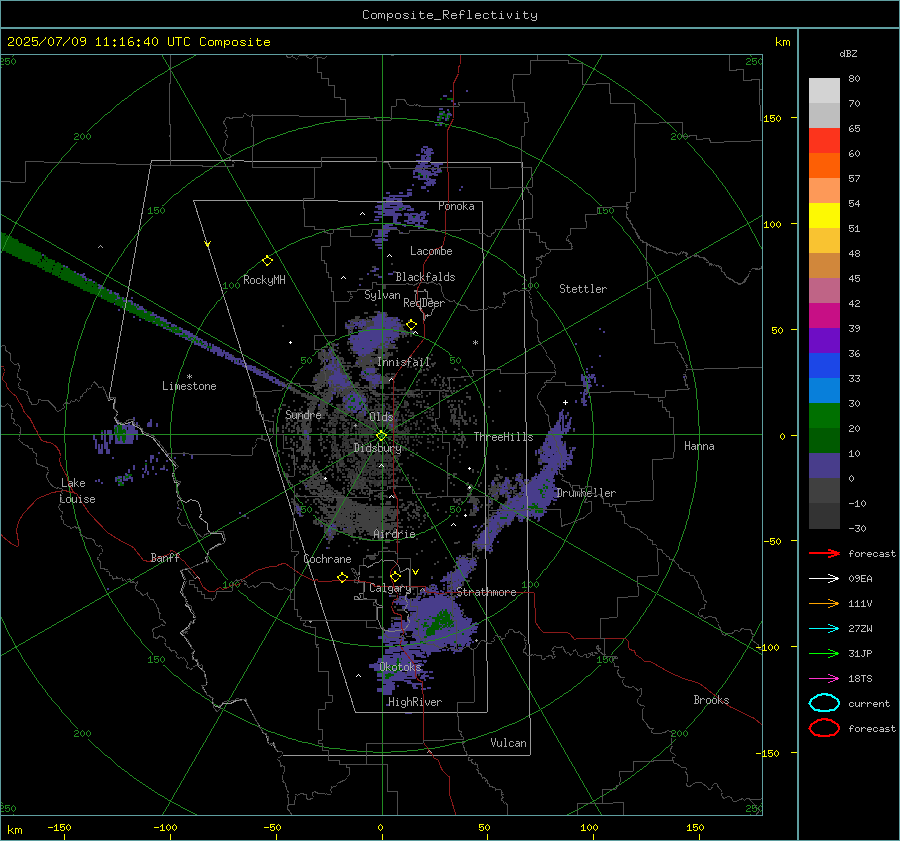Click the ThreeHills label
900x841 pixels.
click(503, 437)
